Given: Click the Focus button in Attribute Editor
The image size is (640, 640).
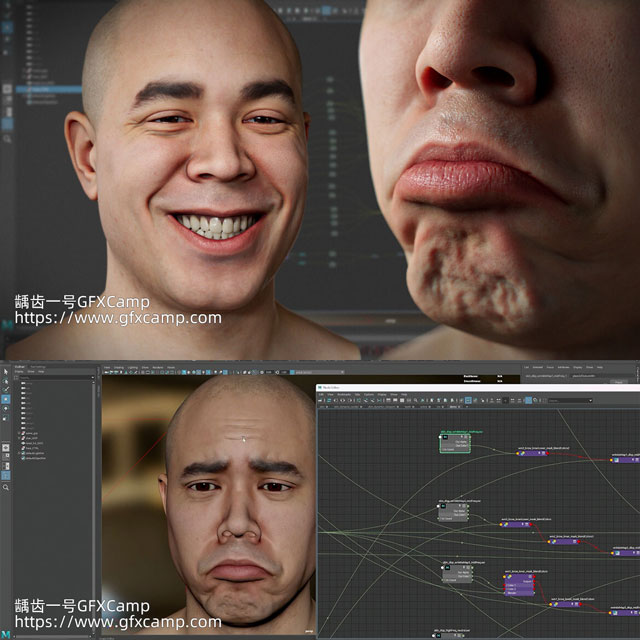Looking at the screenshot, I should [619, 382].
